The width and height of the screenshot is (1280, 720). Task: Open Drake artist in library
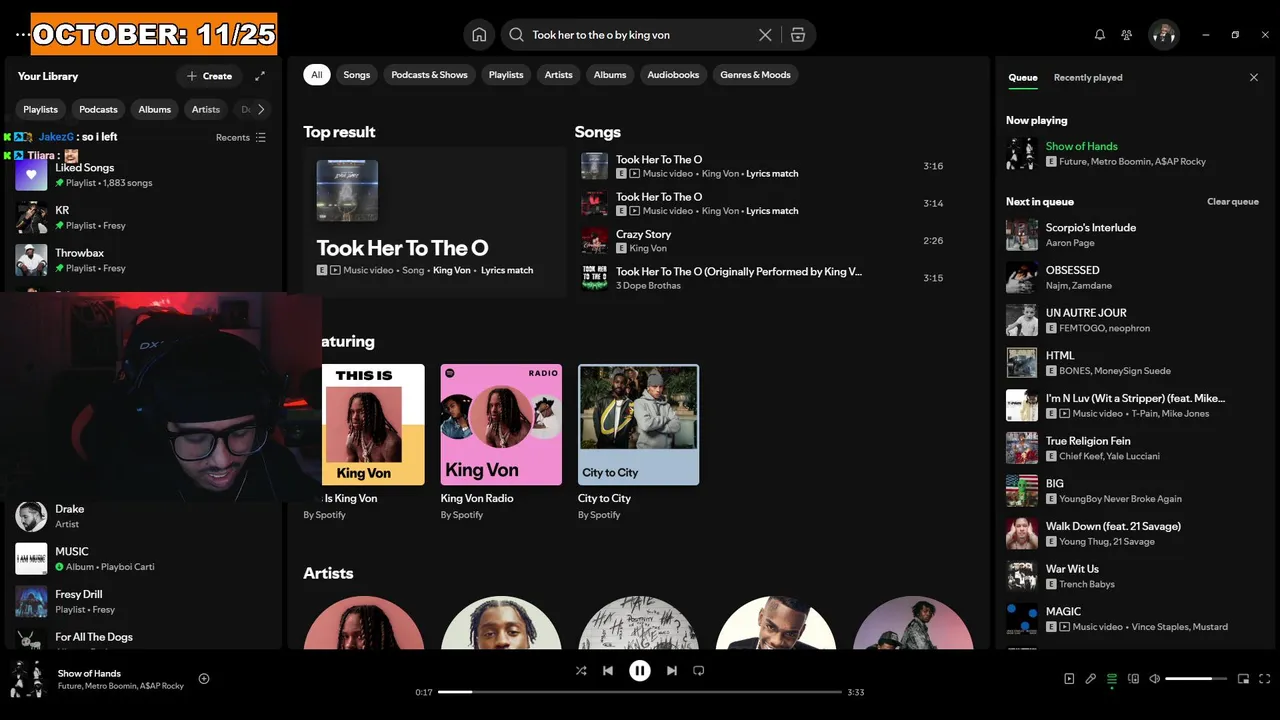coord(143,516)
